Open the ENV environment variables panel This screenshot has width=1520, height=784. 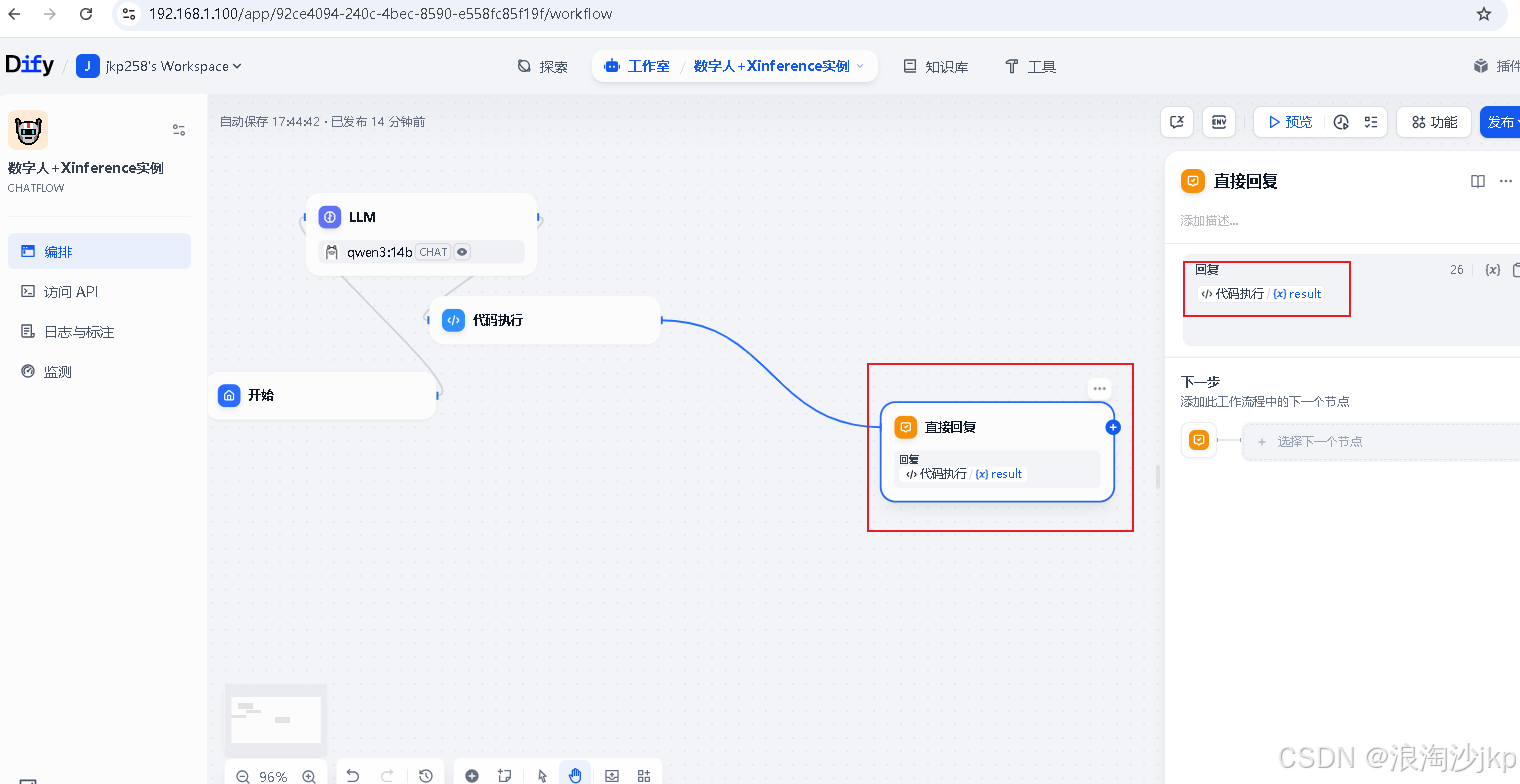point(1219,122)
